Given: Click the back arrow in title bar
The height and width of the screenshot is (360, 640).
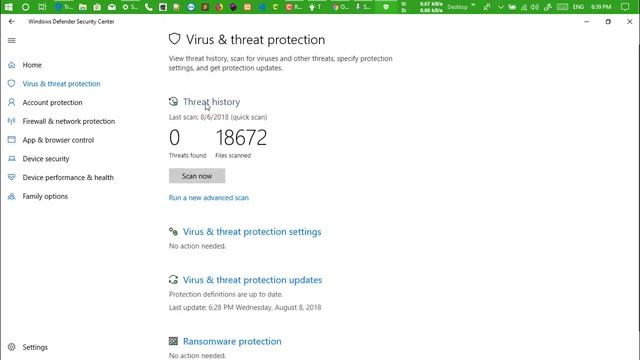Looking at the screenshot, I should [x=11, y=21].
